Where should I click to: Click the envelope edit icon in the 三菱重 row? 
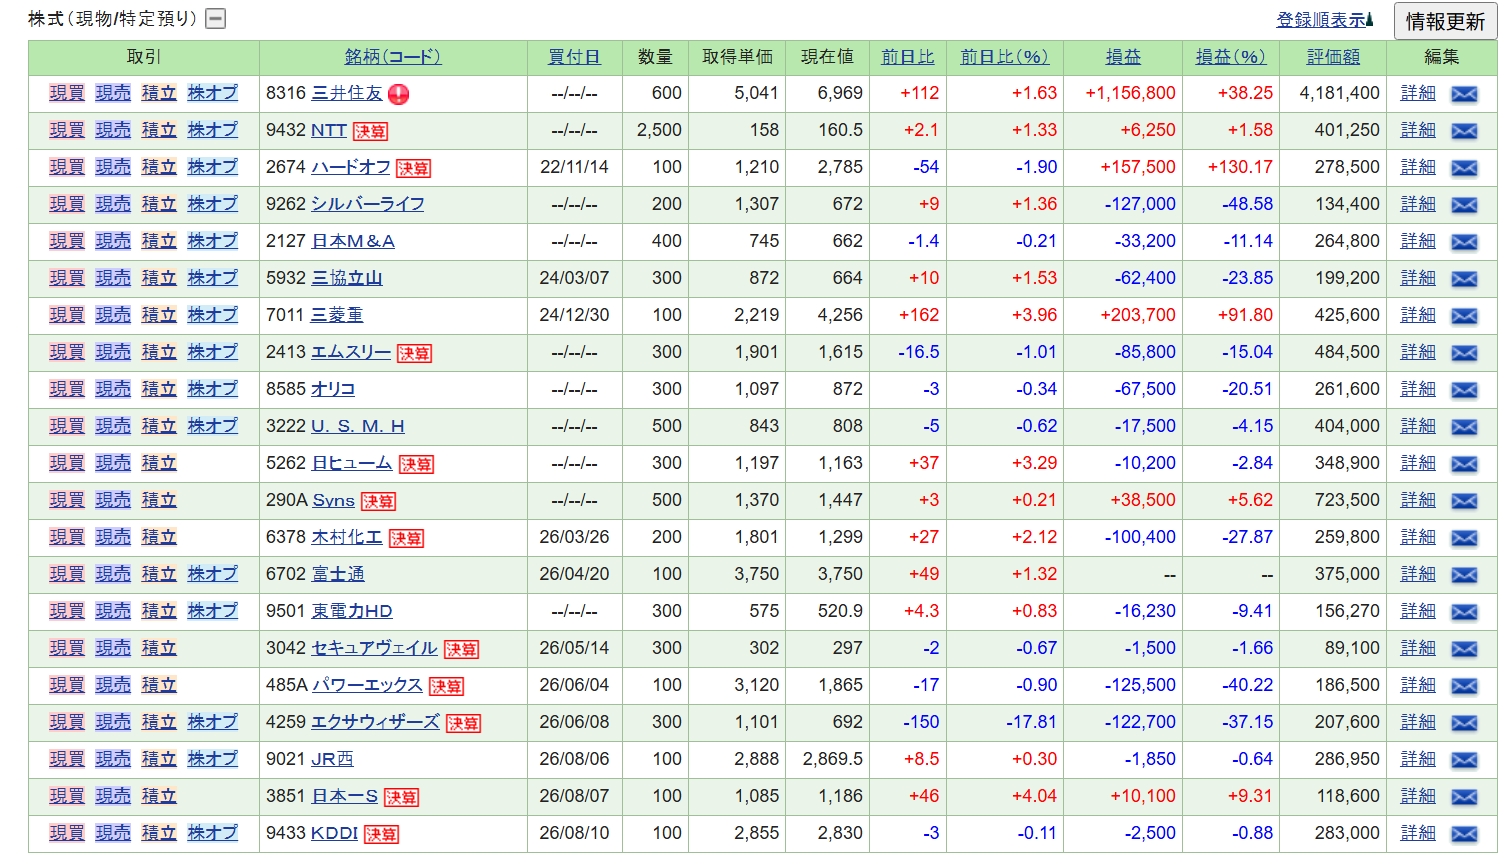[1464, 316]
